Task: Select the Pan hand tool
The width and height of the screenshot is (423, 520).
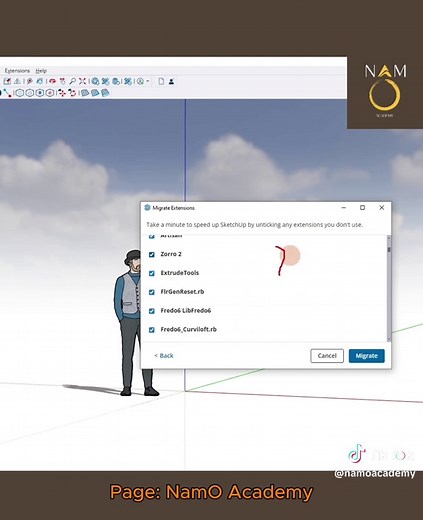Action: (62, 81)
